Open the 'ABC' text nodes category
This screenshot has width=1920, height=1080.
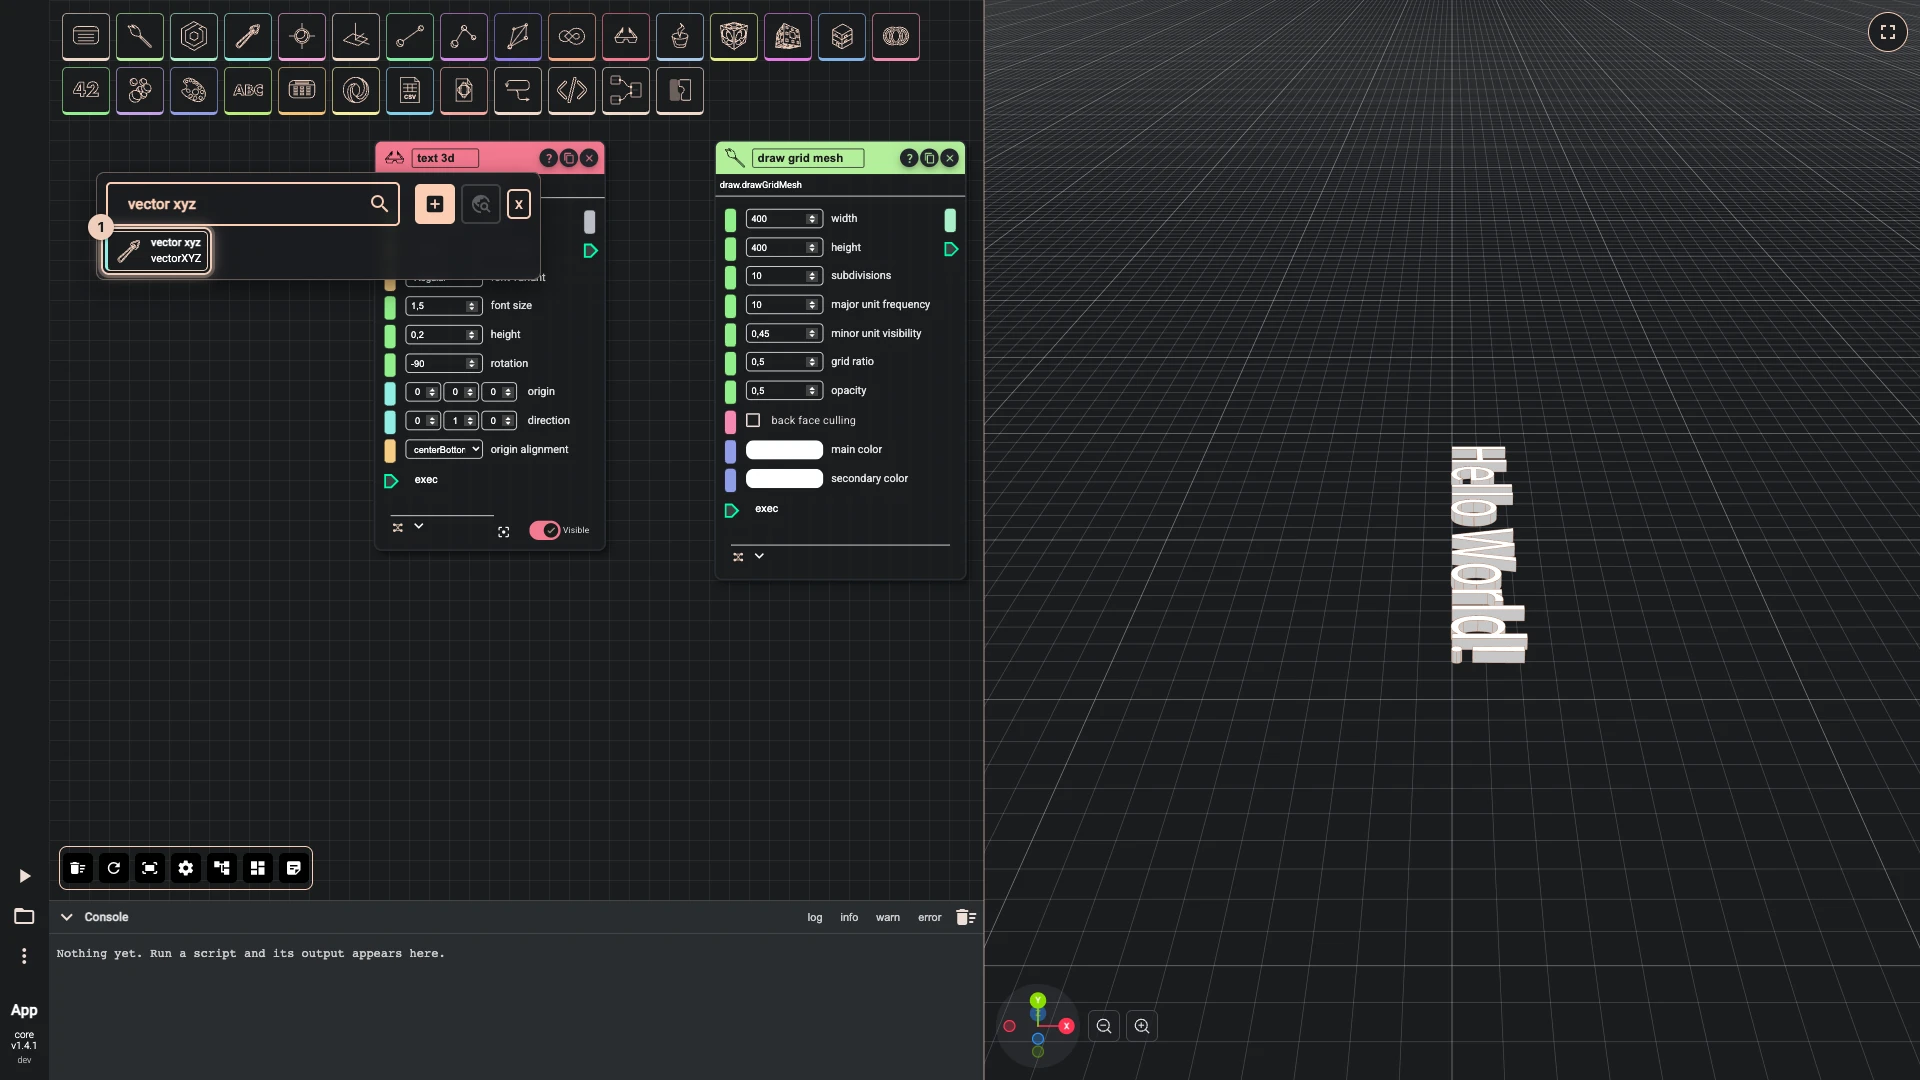point(248,91)
